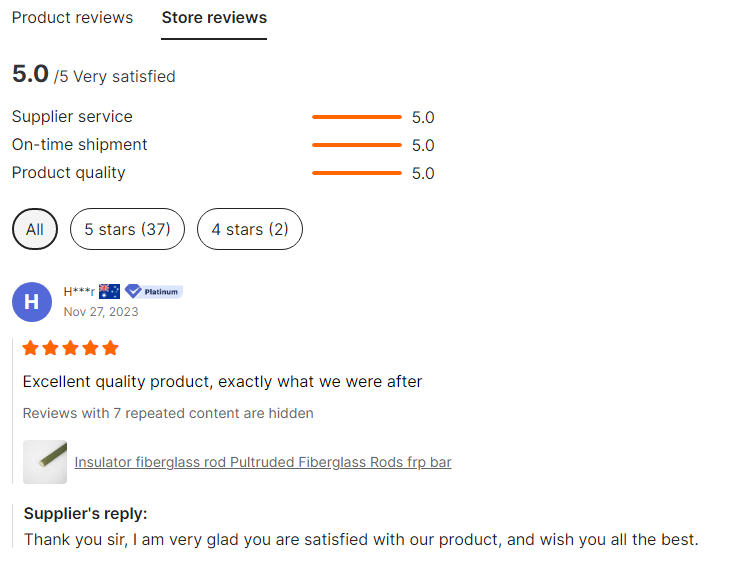Image resolution: width=729 pixels, height=562 pixels.
Task: Select the Store reviews tab
Action: [214, 18]
